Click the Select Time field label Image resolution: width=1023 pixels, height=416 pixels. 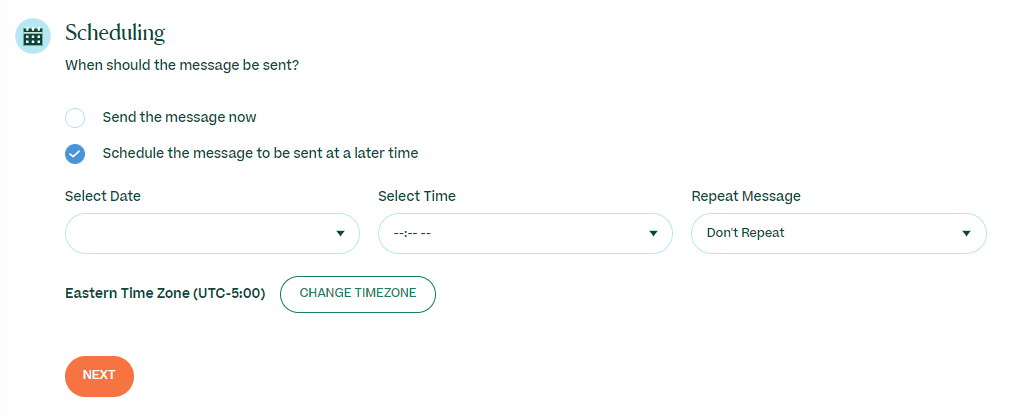pyautogui.click(x=417, y=196)
